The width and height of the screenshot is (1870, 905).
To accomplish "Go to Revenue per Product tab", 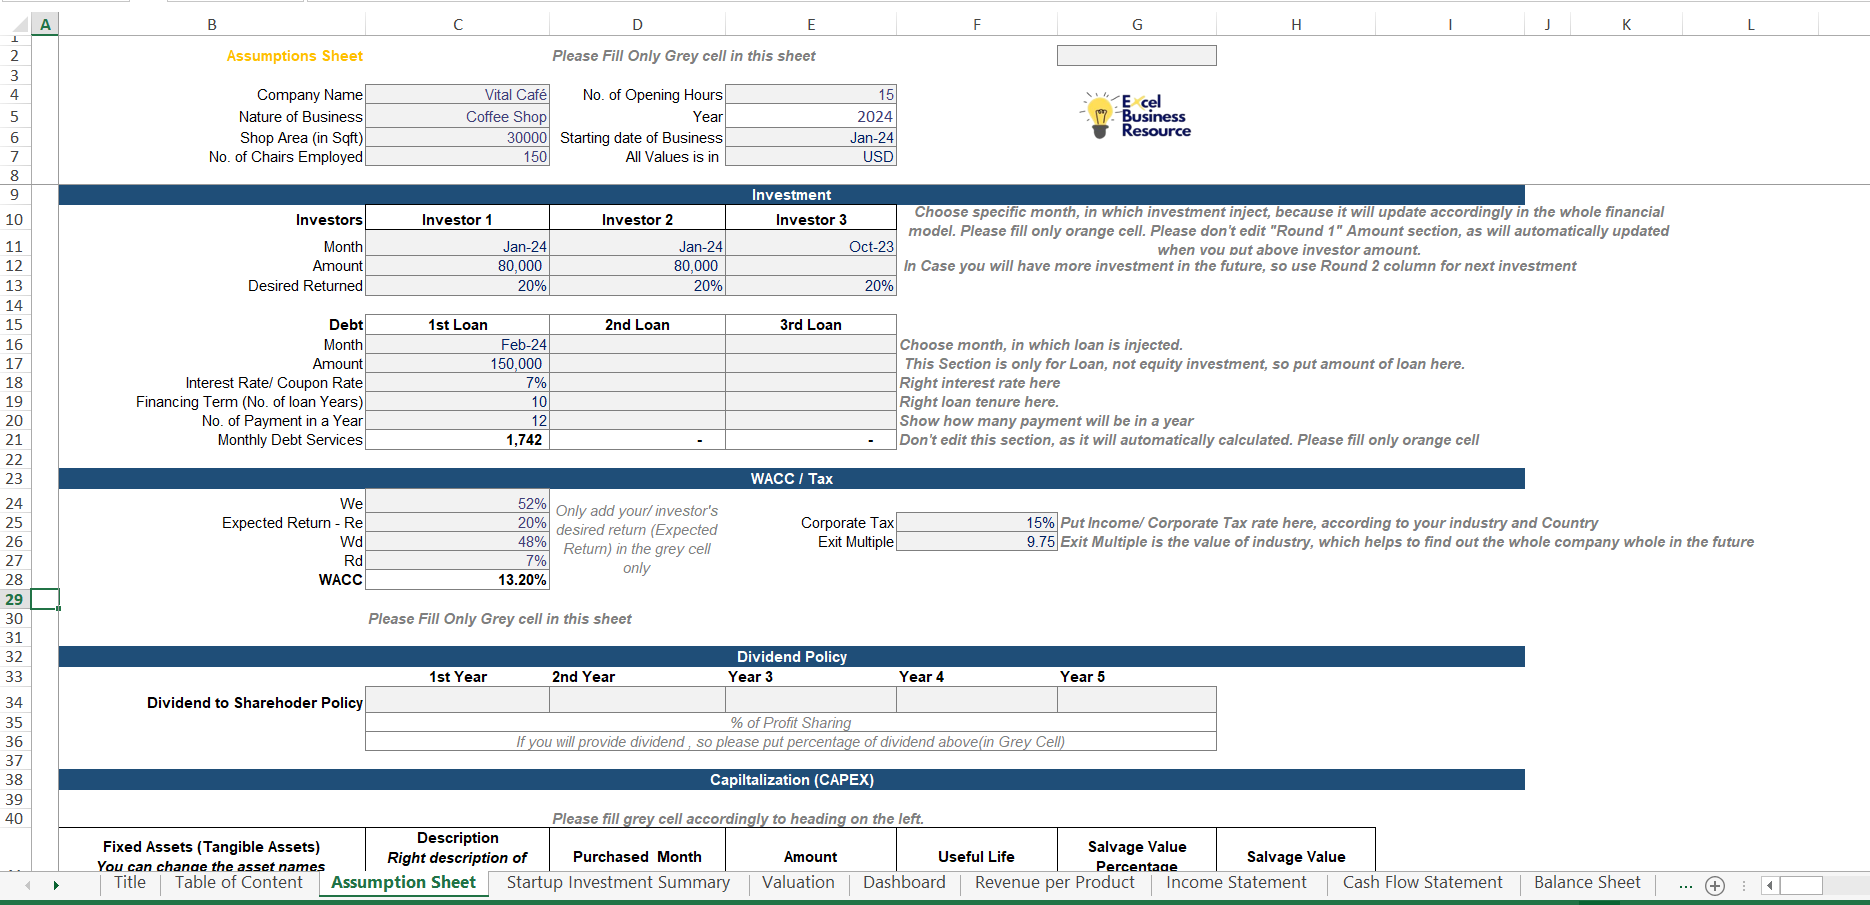I will 1055,883.
